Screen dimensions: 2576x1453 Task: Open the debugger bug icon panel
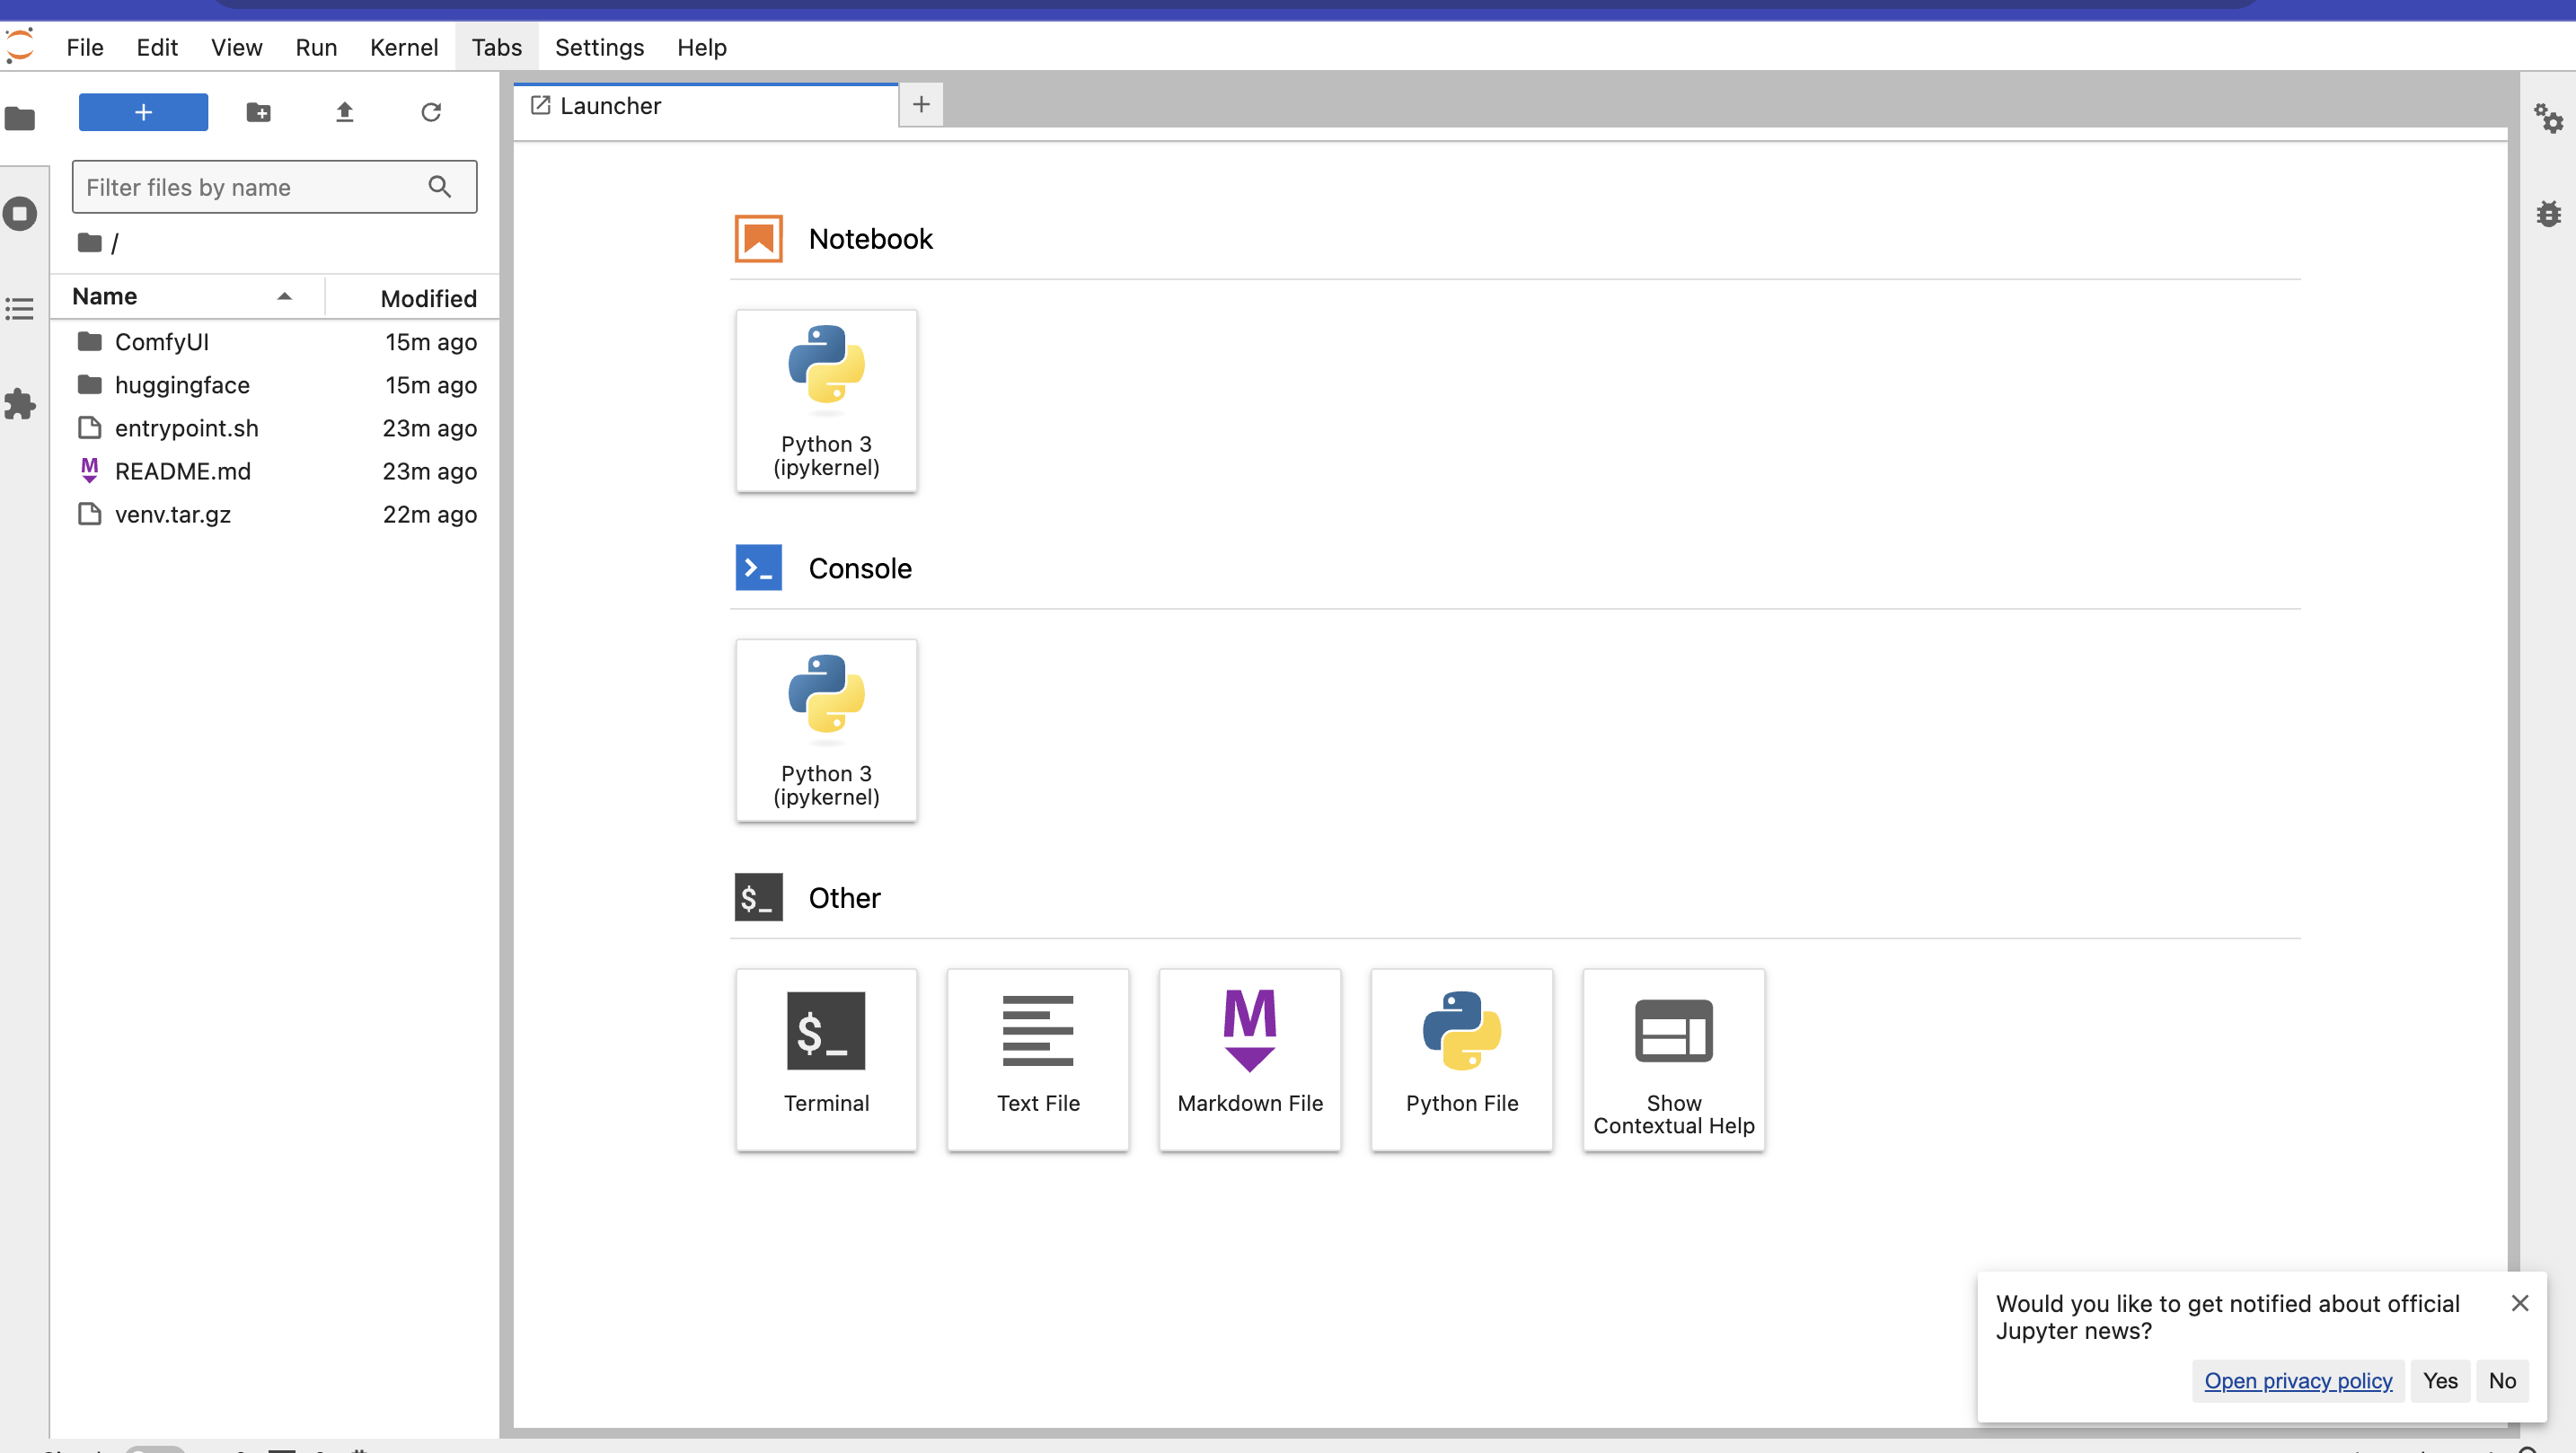2547,214
